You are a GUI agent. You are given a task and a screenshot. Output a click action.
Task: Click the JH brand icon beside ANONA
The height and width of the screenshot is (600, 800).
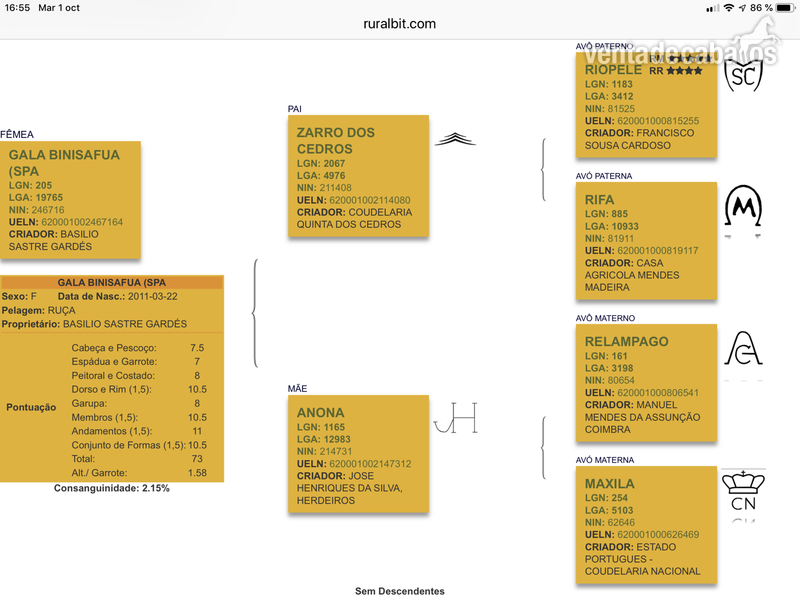pyautogui.click(x=456, y=418)
